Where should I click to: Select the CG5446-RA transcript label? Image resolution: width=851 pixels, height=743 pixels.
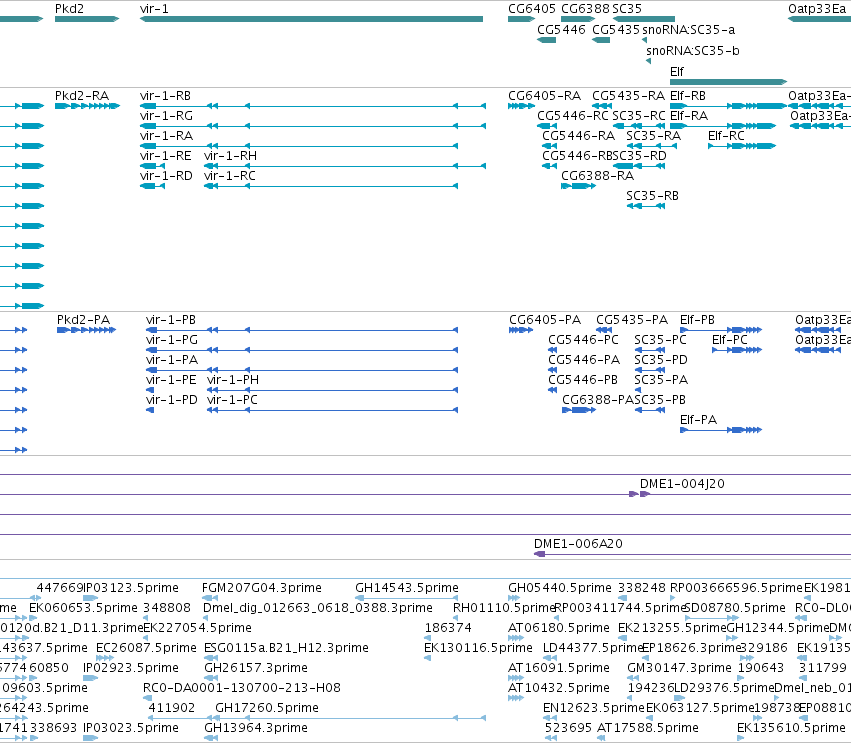click(579, 136)
